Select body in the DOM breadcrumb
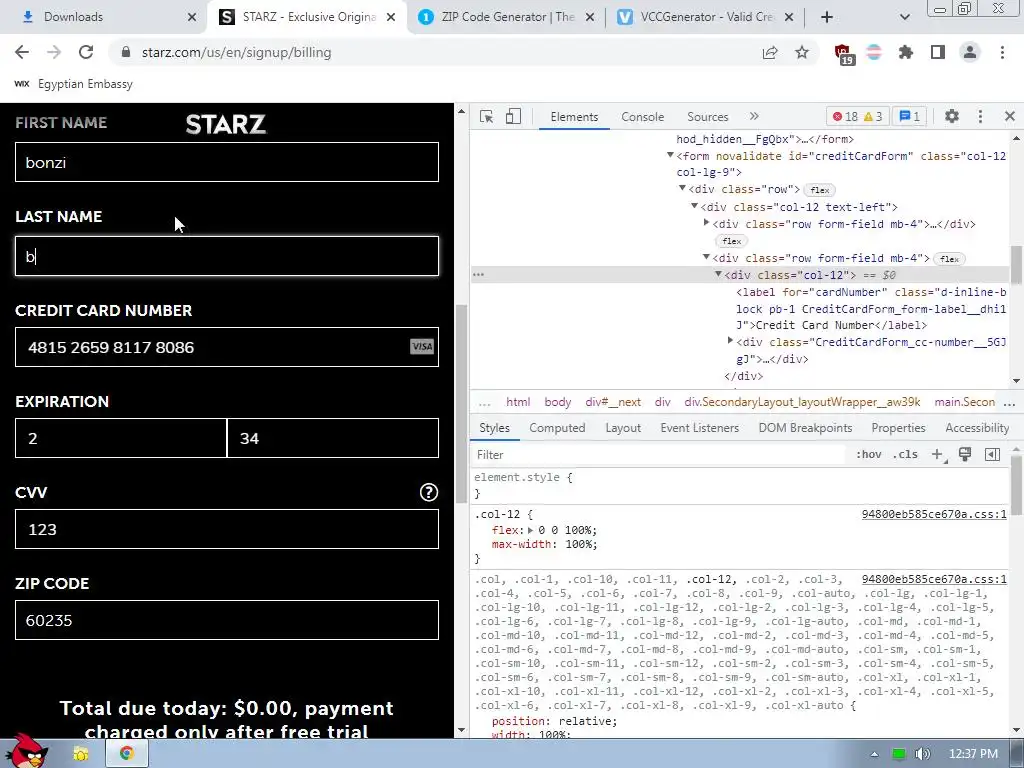 558,402
